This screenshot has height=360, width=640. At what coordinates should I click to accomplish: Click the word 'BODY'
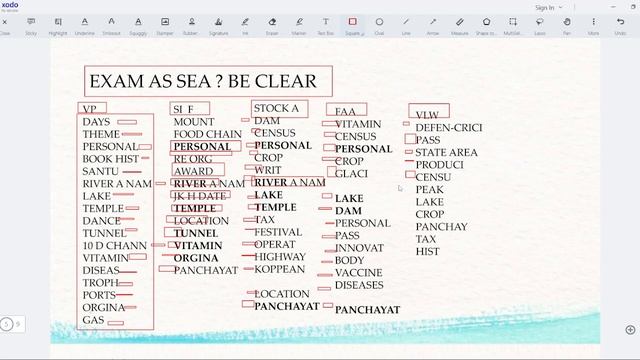349,260
